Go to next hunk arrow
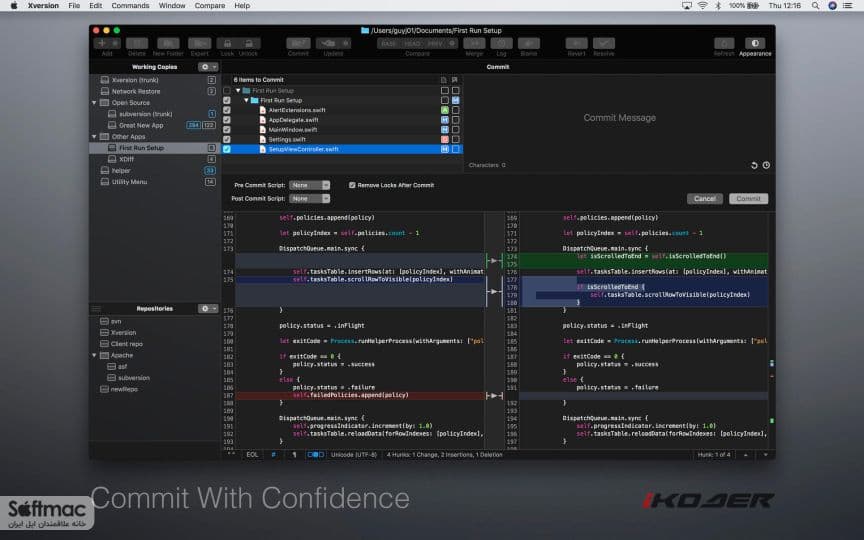This screenshot has width=864, height=540. click(x=765, y=455)
